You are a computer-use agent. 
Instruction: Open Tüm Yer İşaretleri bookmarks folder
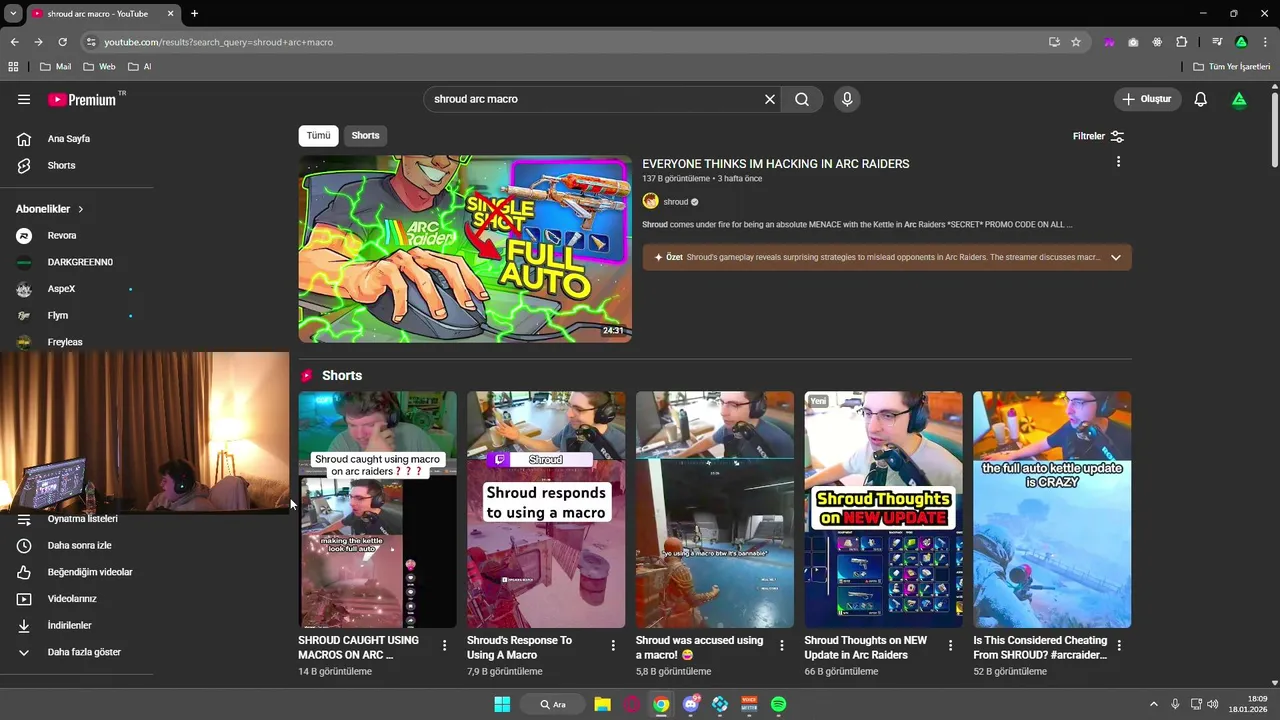coord(1232,67)
